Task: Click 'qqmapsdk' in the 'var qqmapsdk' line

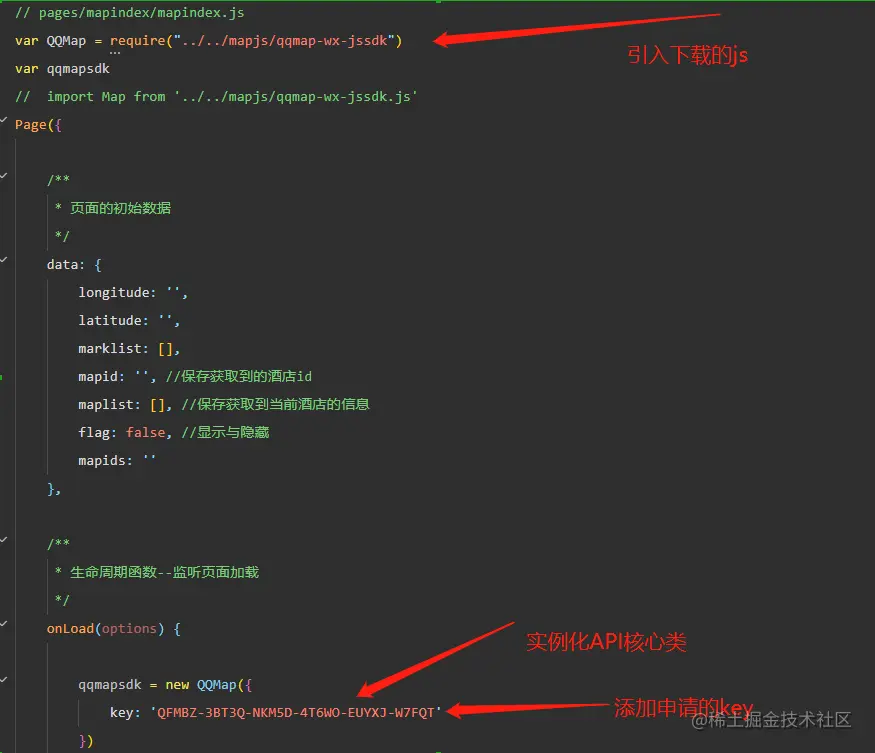Action: click(x=78, y=69)
